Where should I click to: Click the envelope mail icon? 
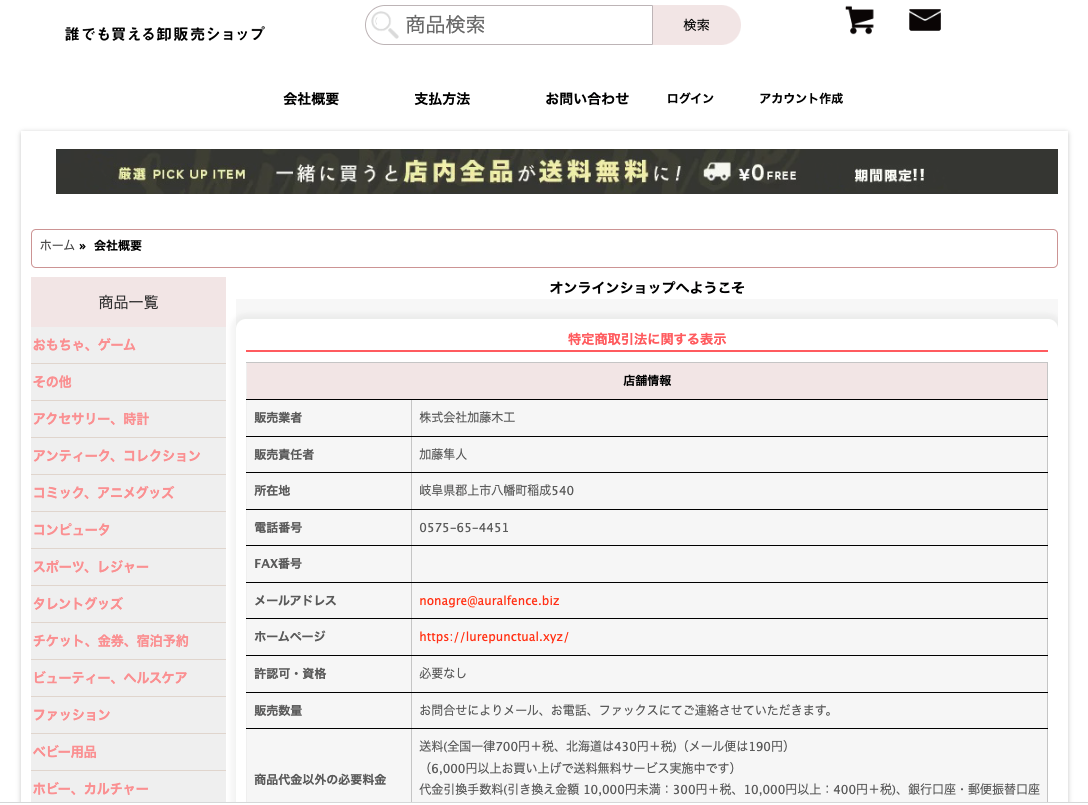[x=924, y=20]
